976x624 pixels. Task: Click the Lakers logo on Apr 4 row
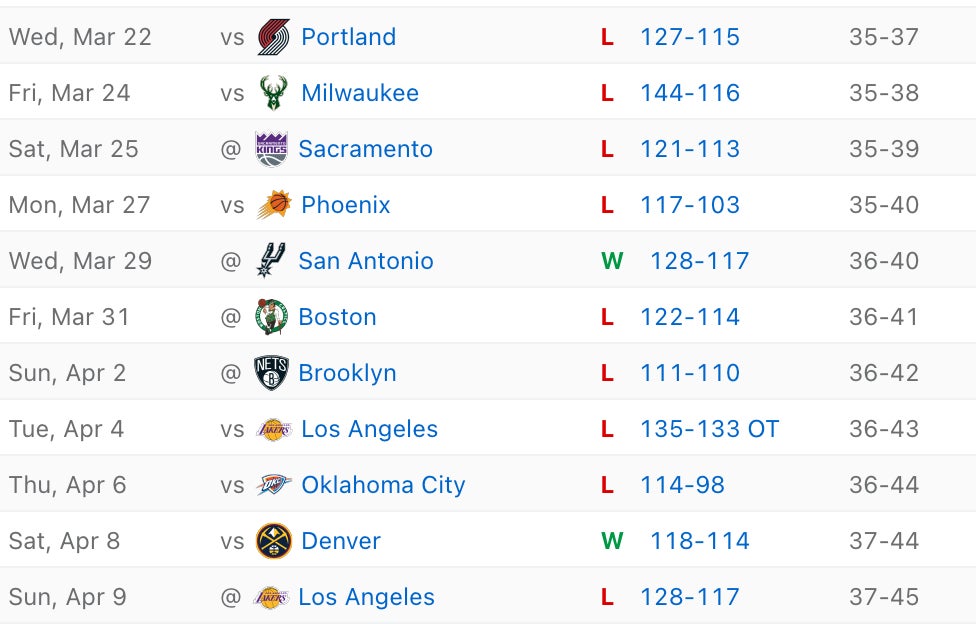click(273, 429)
